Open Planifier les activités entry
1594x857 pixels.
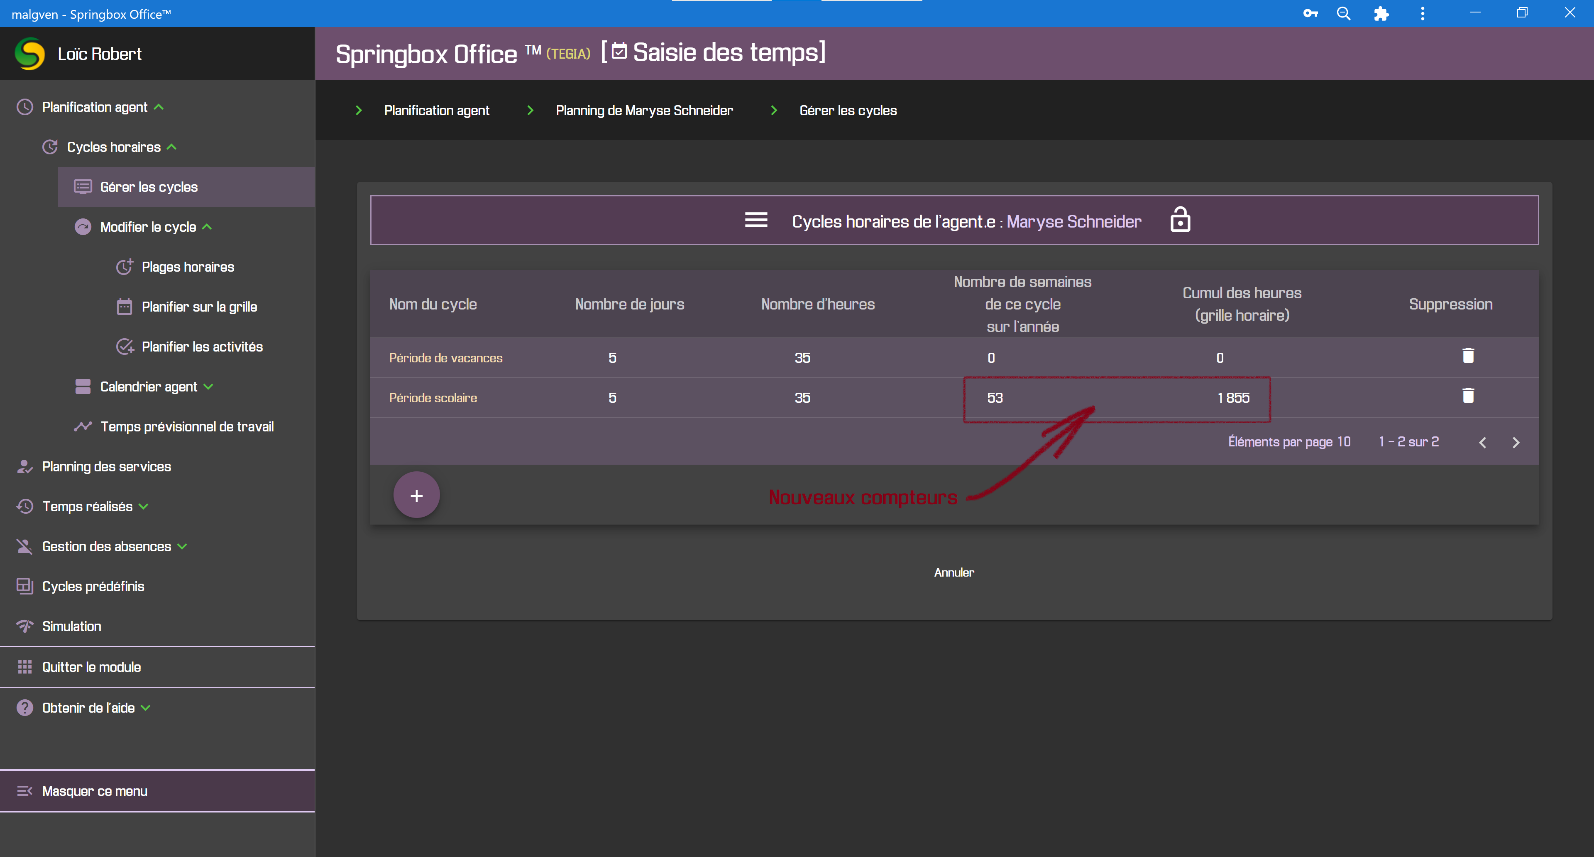point(202,347)
